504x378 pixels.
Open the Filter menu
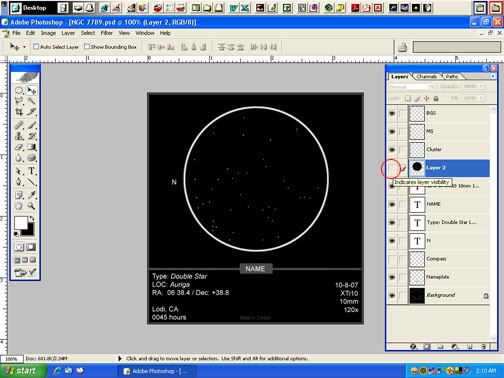click(107, 33)
